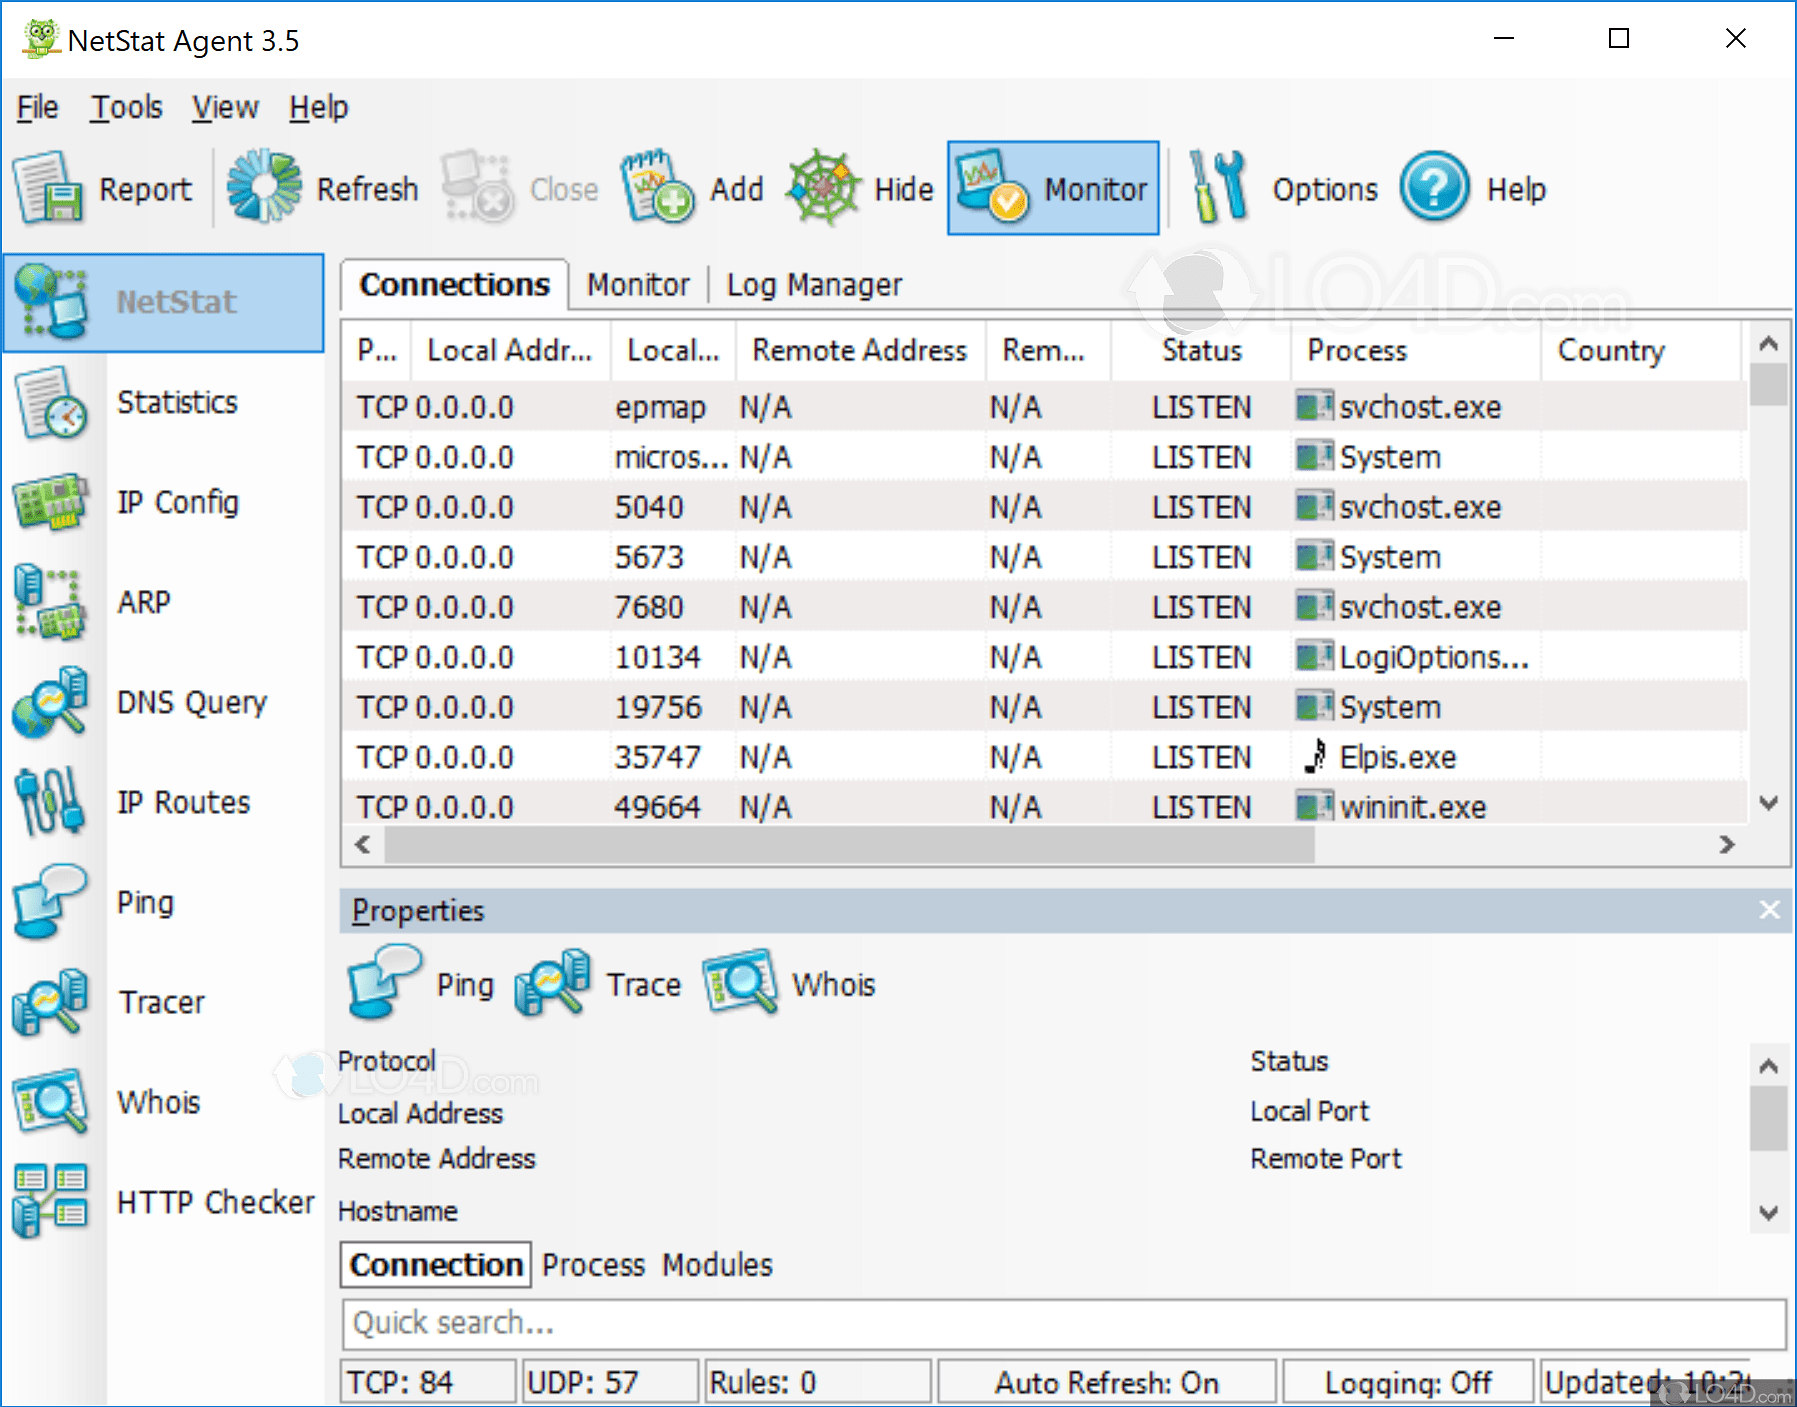
Task: Click the Refresh toolbar icon
Action: (264, 187)
